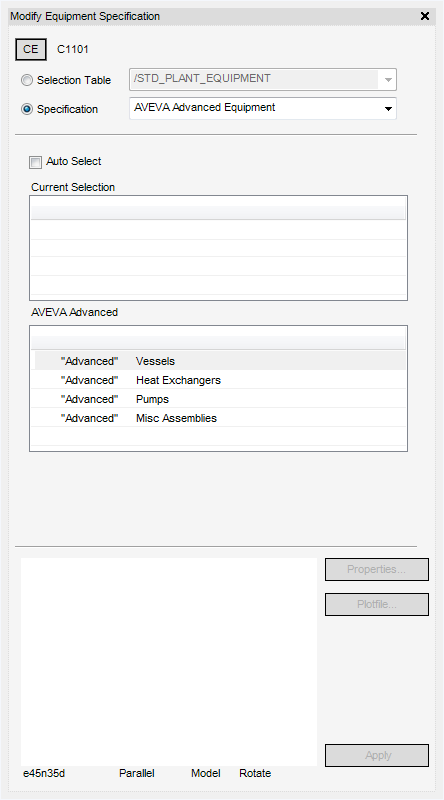Select the Pumps row
Image resolution: width=444 pixels, height=800 pixels.
coord(220,399)
